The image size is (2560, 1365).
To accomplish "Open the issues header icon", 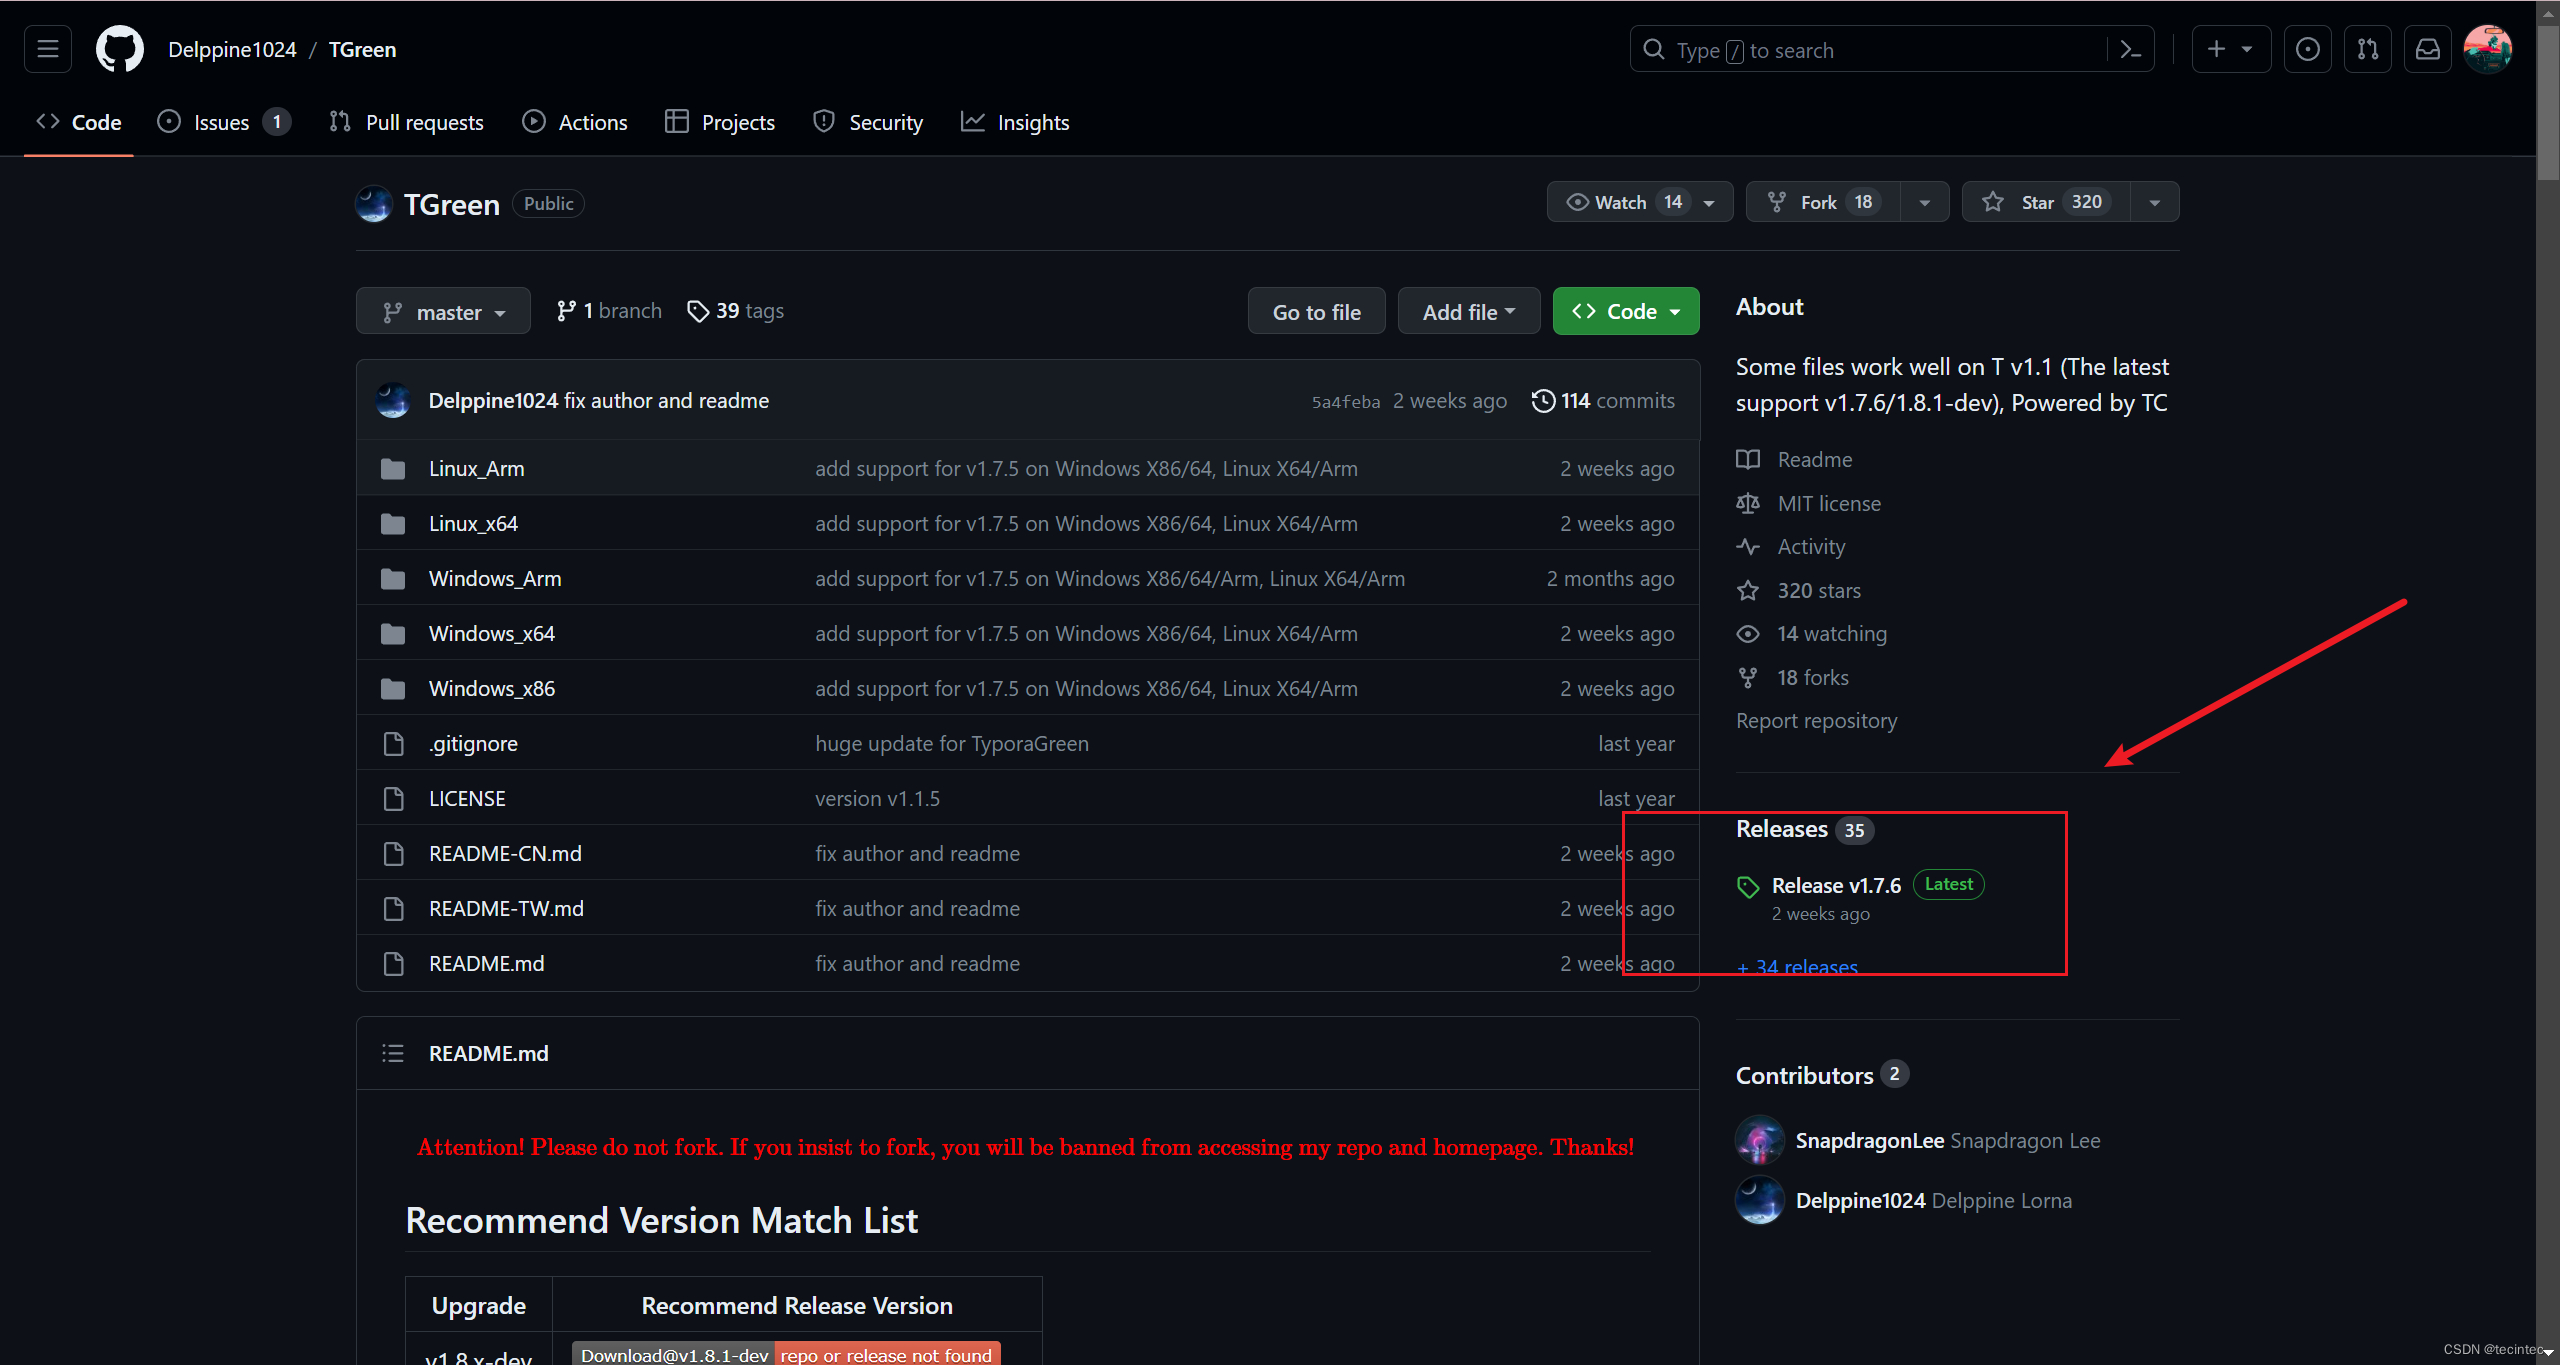I will point(2308,49).
